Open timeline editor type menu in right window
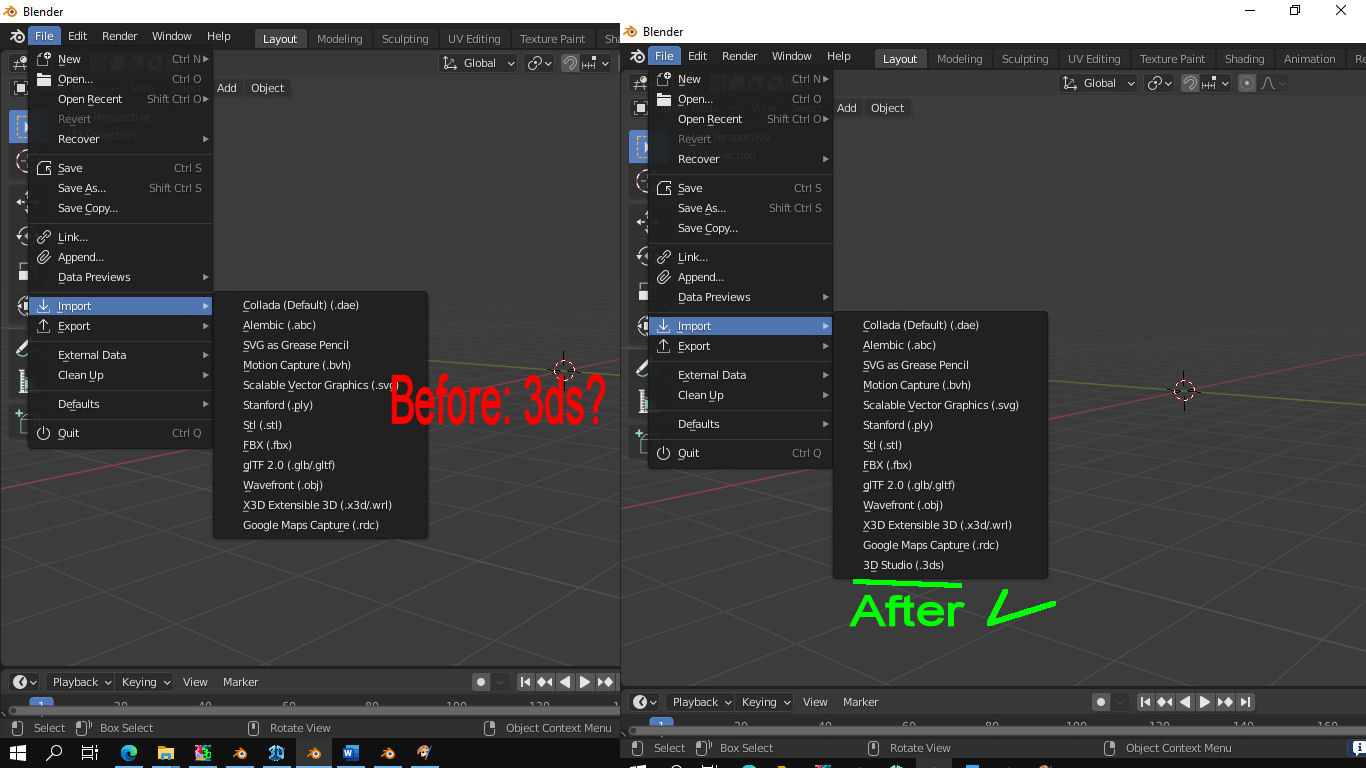 644,702
